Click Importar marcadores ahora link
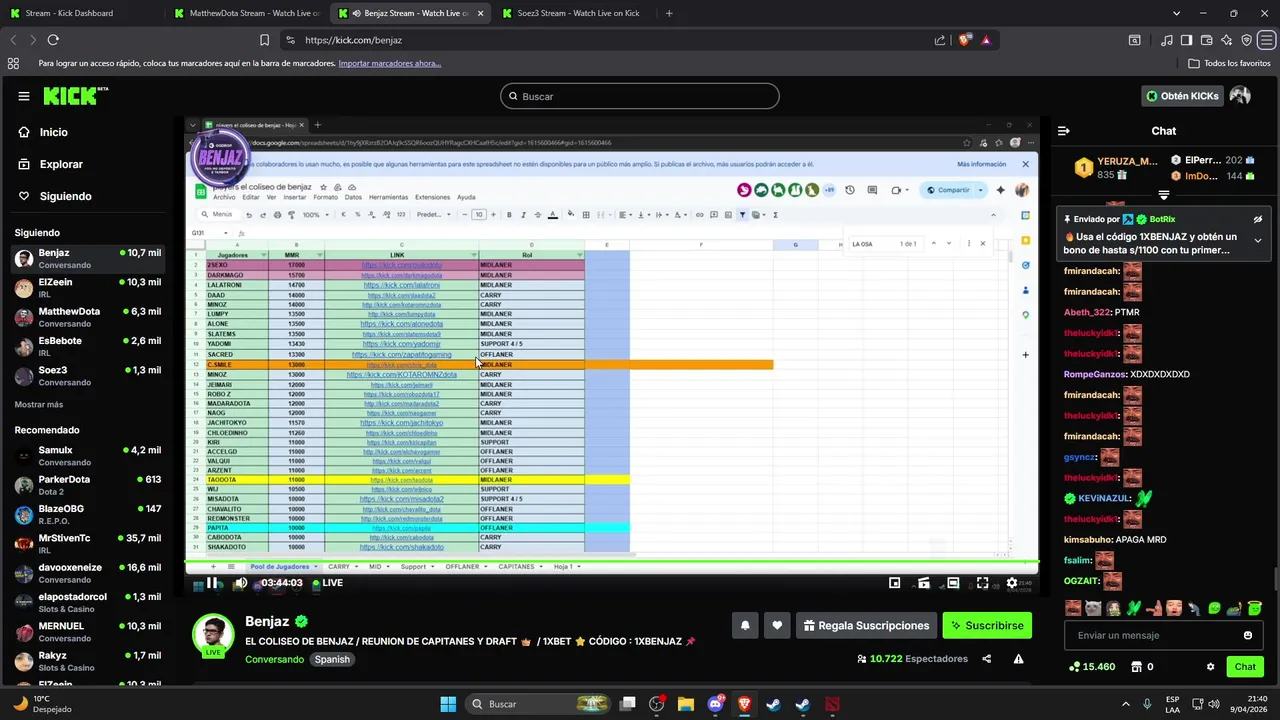The image size is (1280, 720). [390, 63]
